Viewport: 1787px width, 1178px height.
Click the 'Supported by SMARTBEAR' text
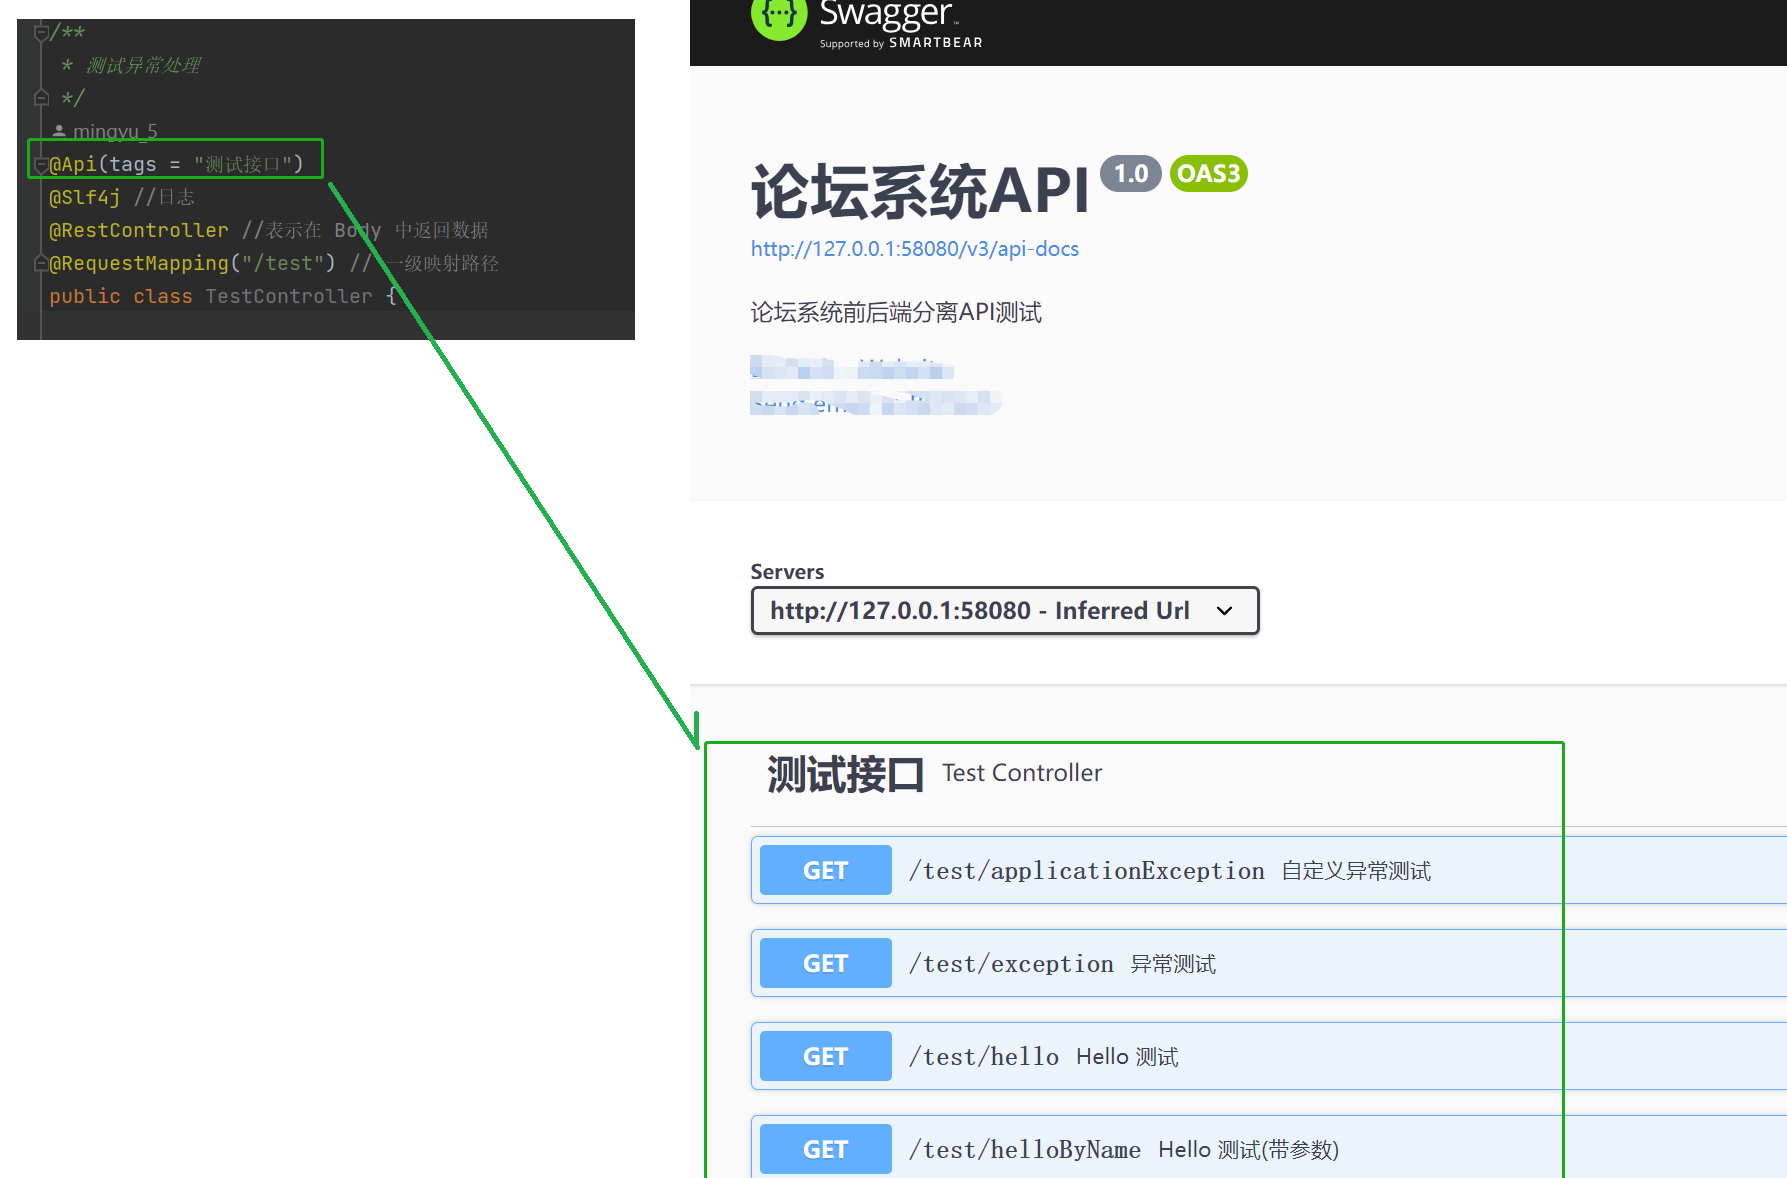click(901, 43)
